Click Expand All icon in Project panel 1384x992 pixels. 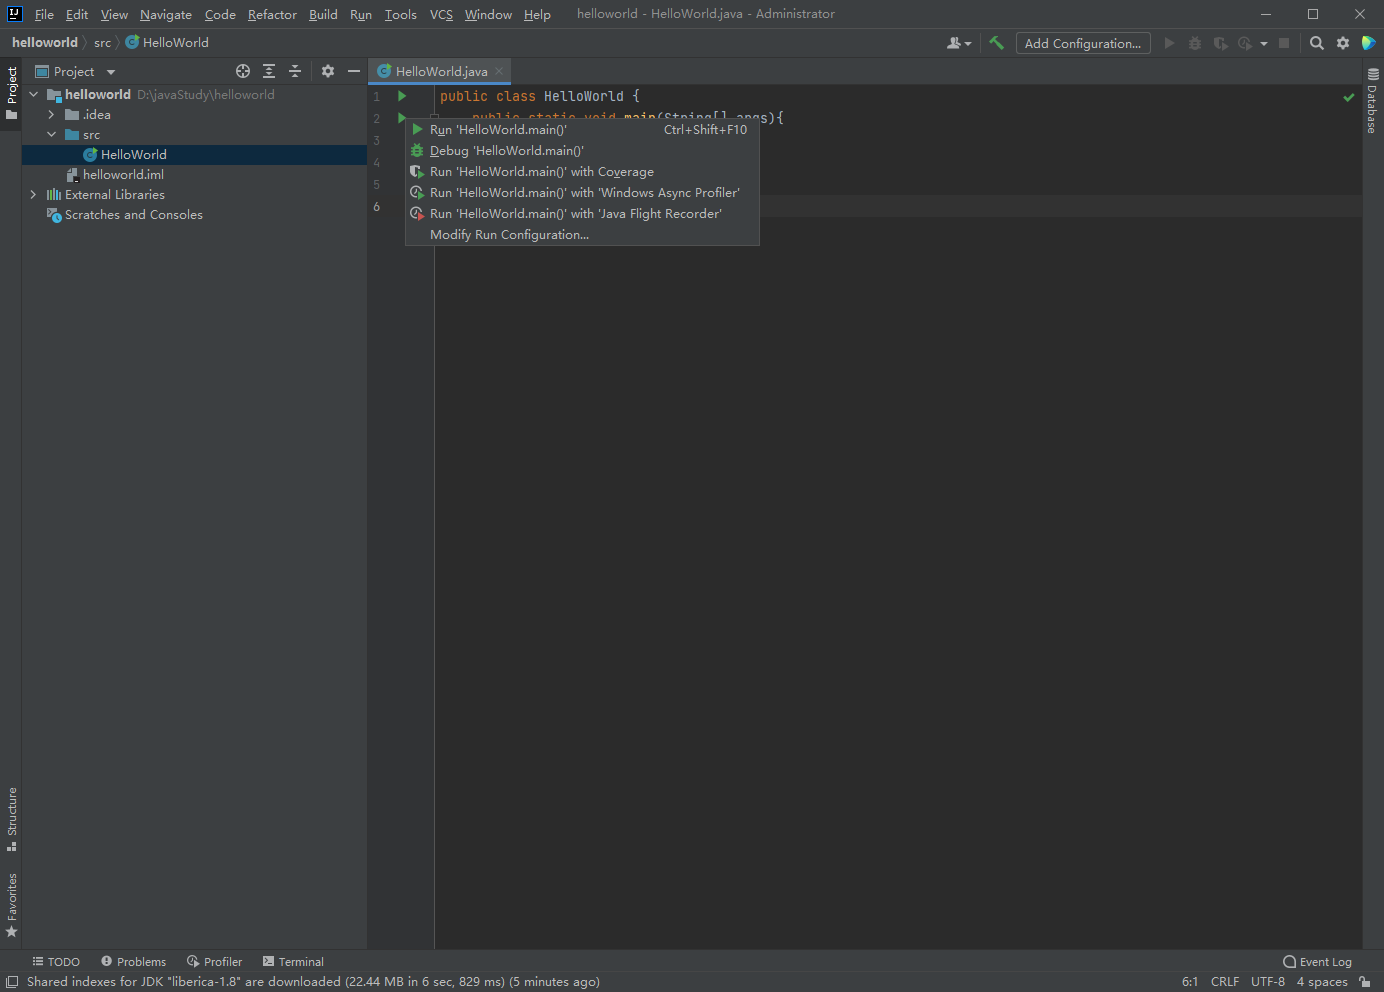[269, 71]
